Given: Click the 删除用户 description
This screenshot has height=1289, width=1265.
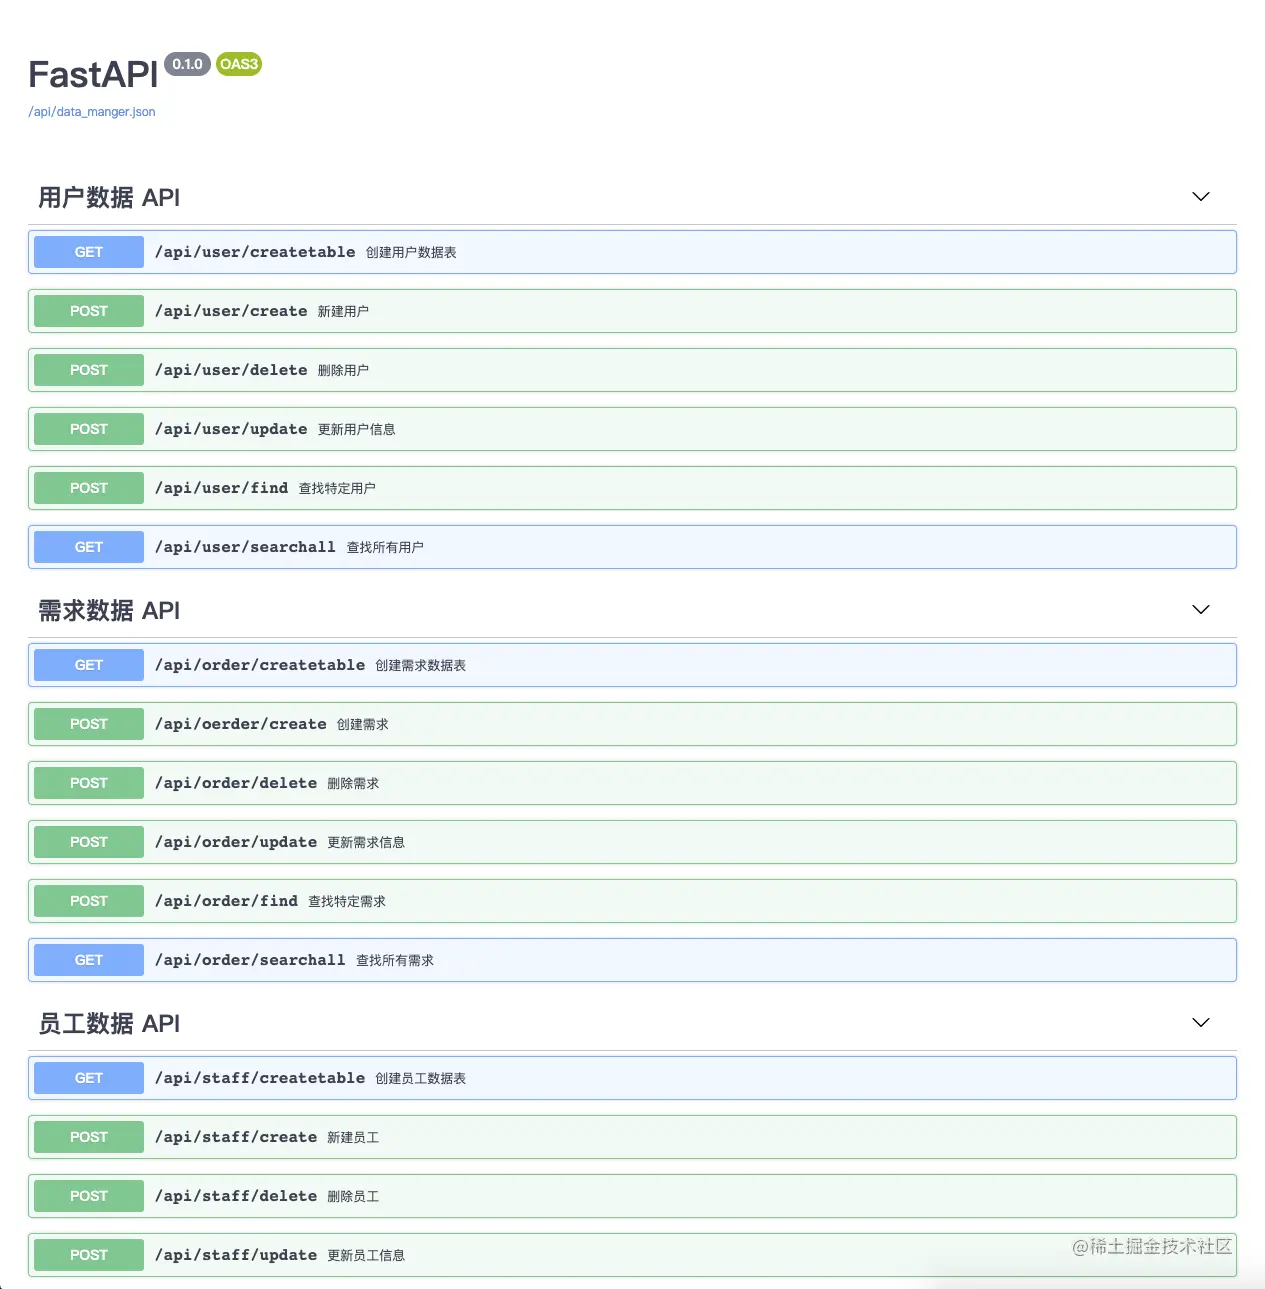Looking at the screenshot, I should click(x=343, y=371).
